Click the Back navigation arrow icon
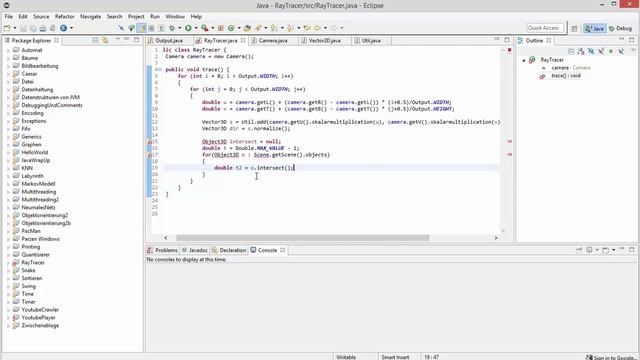 pos(317,28)
